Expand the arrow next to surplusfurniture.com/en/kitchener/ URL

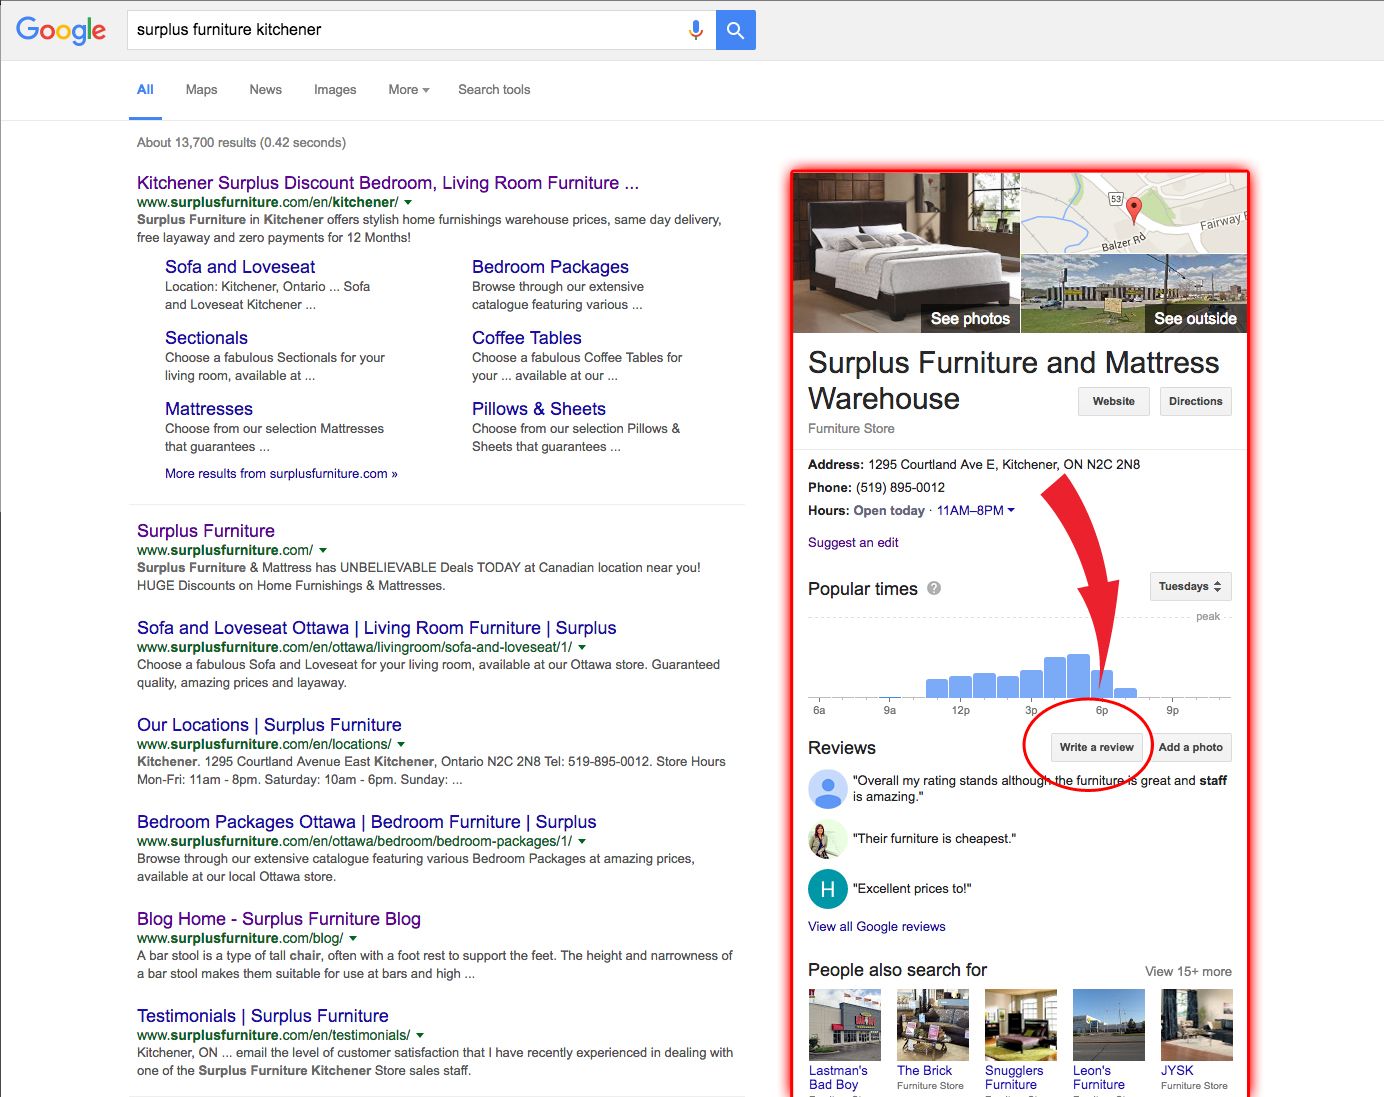pyautogui.click(x=408, y=202)
